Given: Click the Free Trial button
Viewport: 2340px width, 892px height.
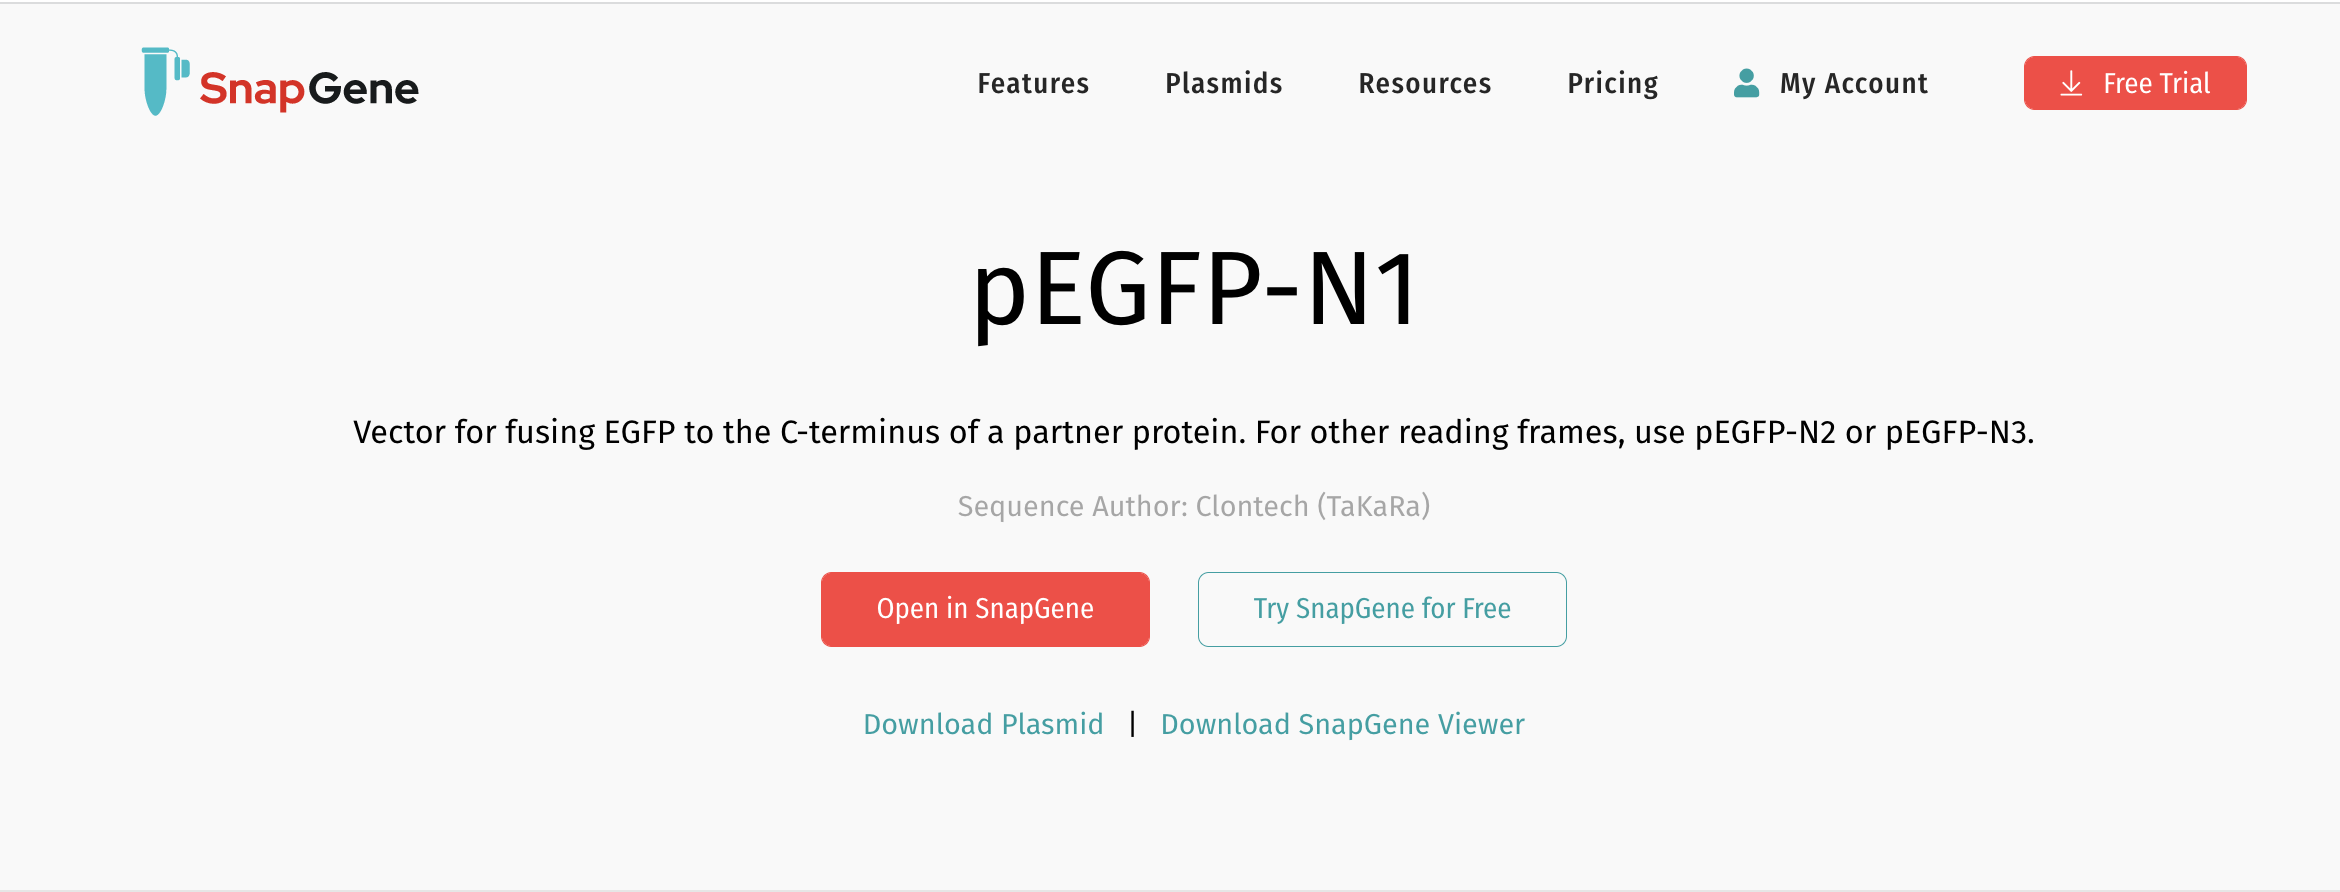Looking at the screenshot, I should tap(2134, 83).
